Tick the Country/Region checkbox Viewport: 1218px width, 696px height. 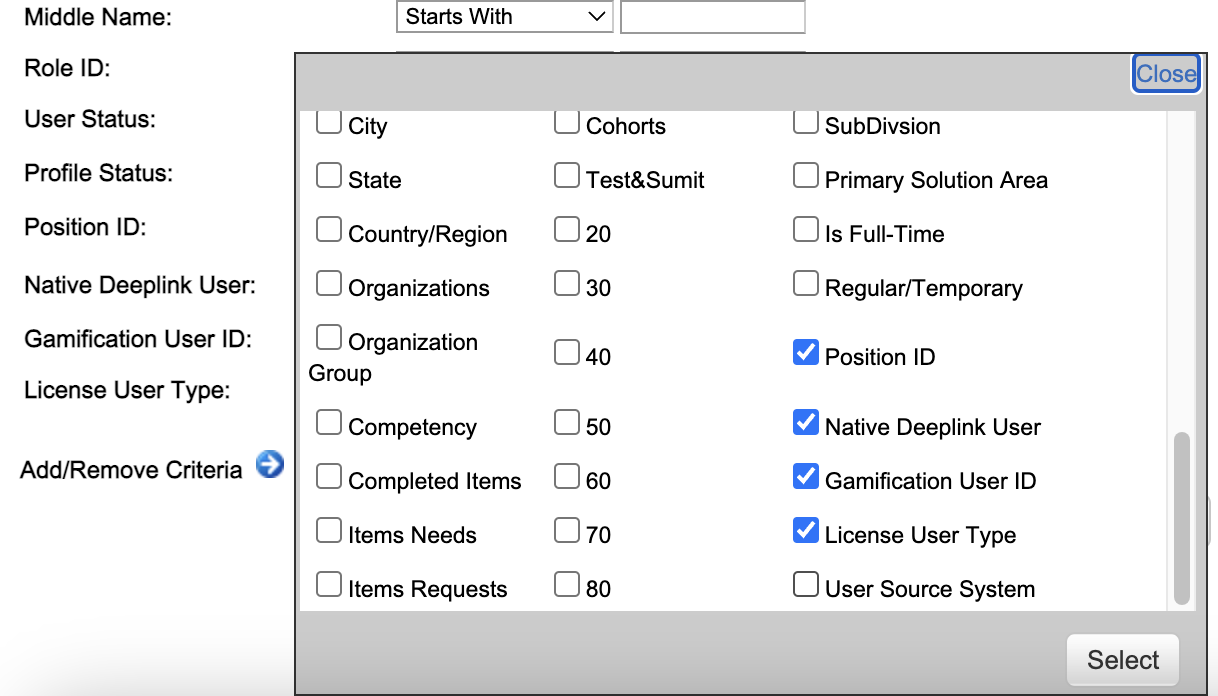329,230
